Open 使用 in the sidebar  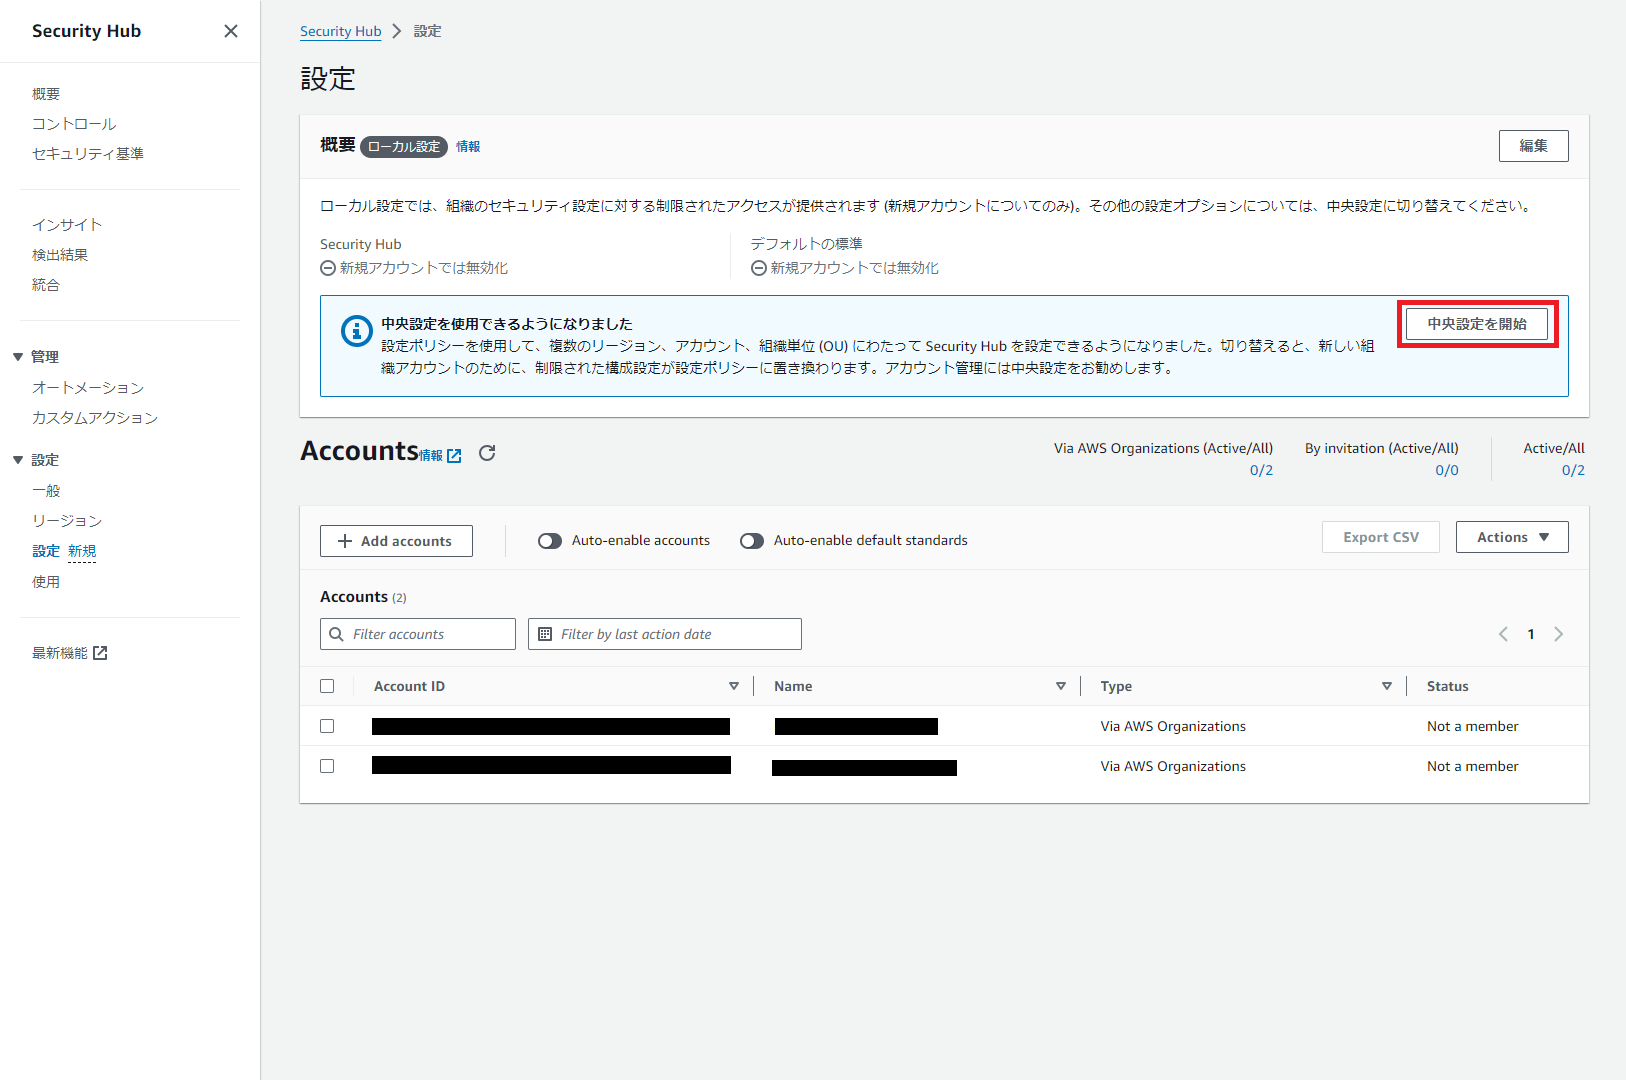click(46, 582)
